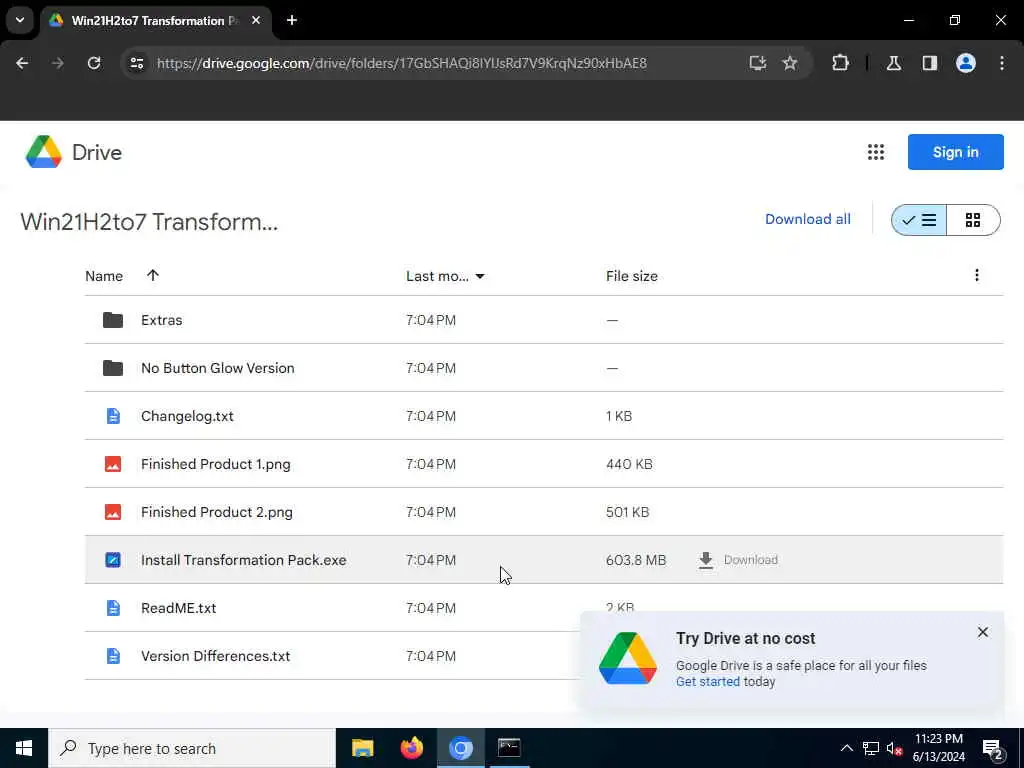Click the Finished Product 2.png image icon
Image resolution: width=1024 pixels, height=768 pixels.
point(113,512)
